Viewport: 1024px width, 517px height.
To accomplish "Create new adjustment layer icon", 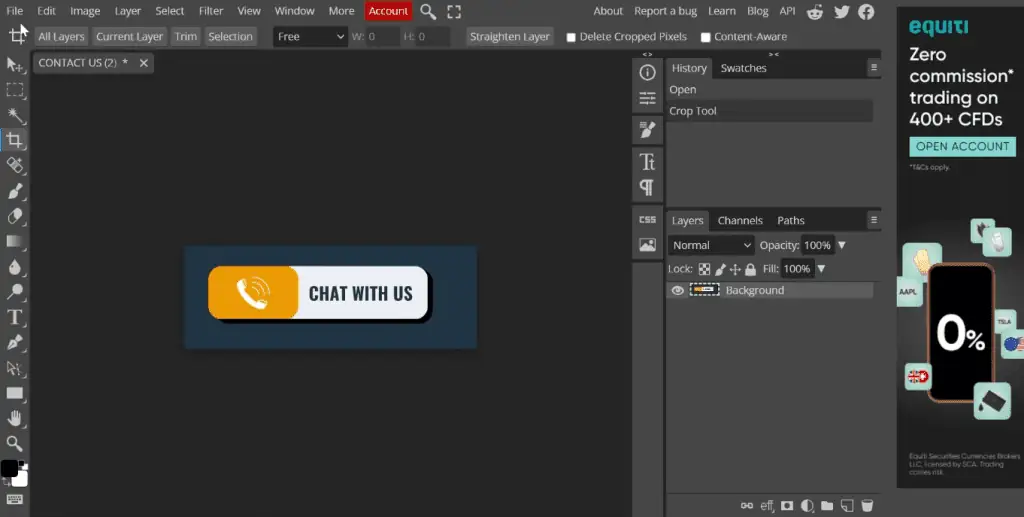I will [807, 505].
